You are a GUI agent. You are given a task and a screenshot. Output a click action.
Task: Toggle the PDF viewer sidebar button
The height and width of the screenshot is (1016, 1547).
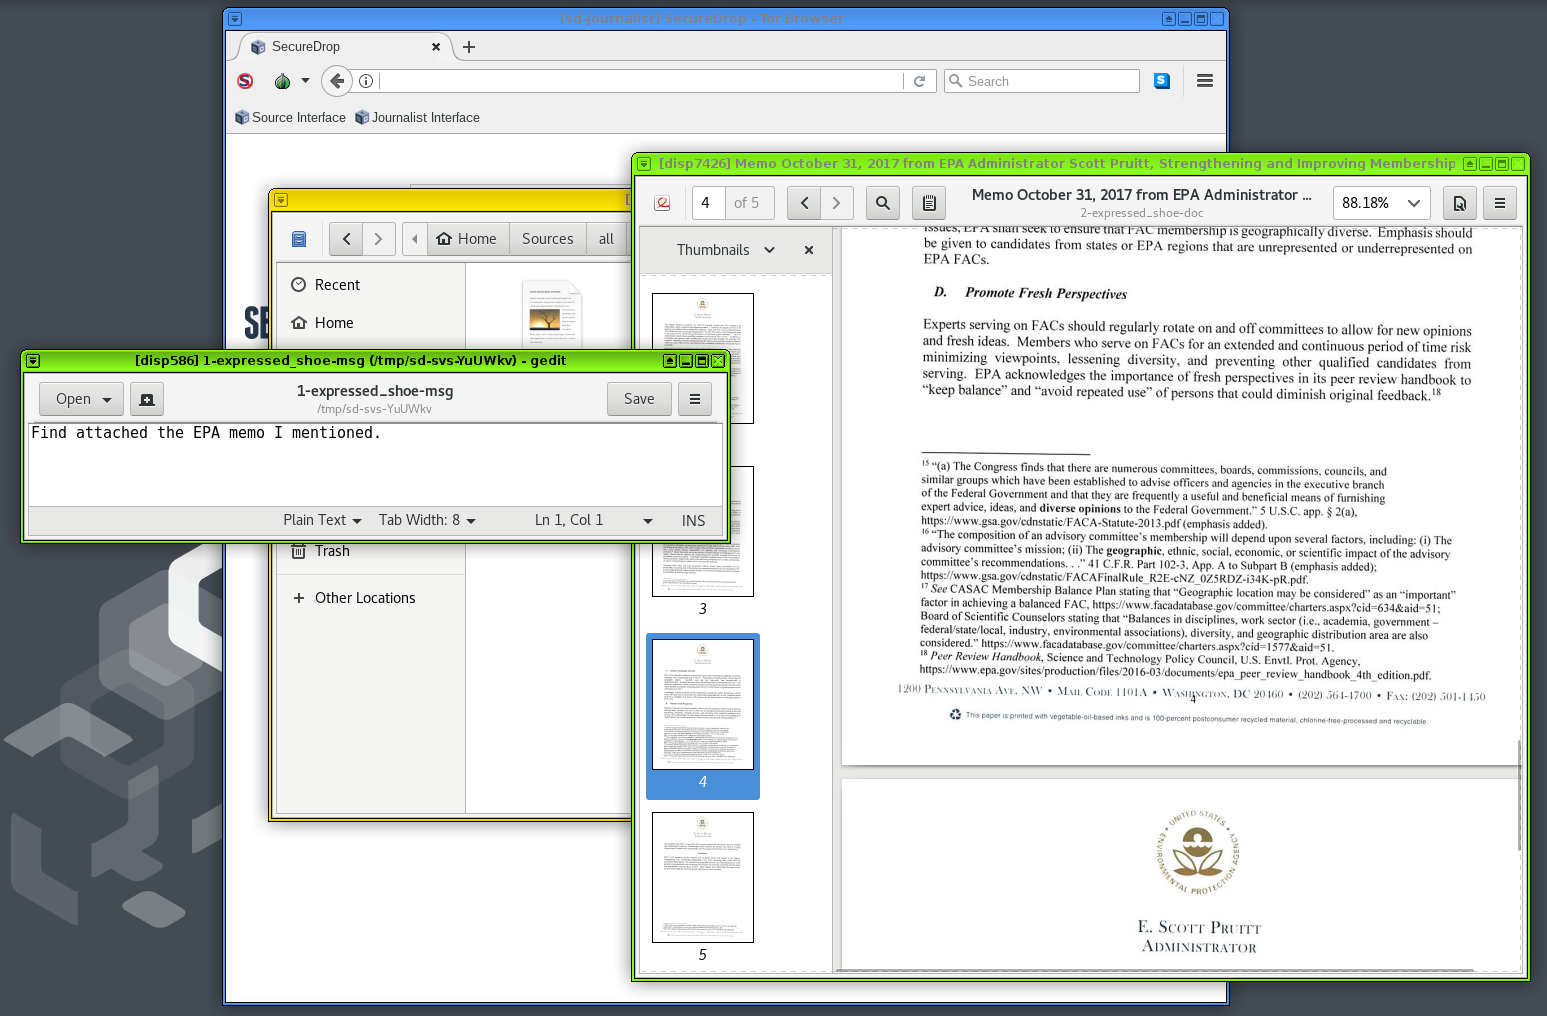pos(929,203)
